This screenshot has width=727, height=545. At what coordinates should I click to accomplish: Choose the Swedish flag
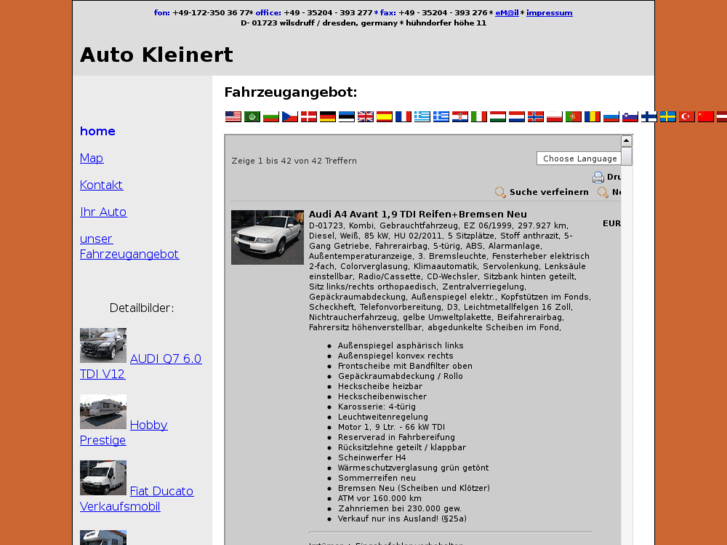668,116
